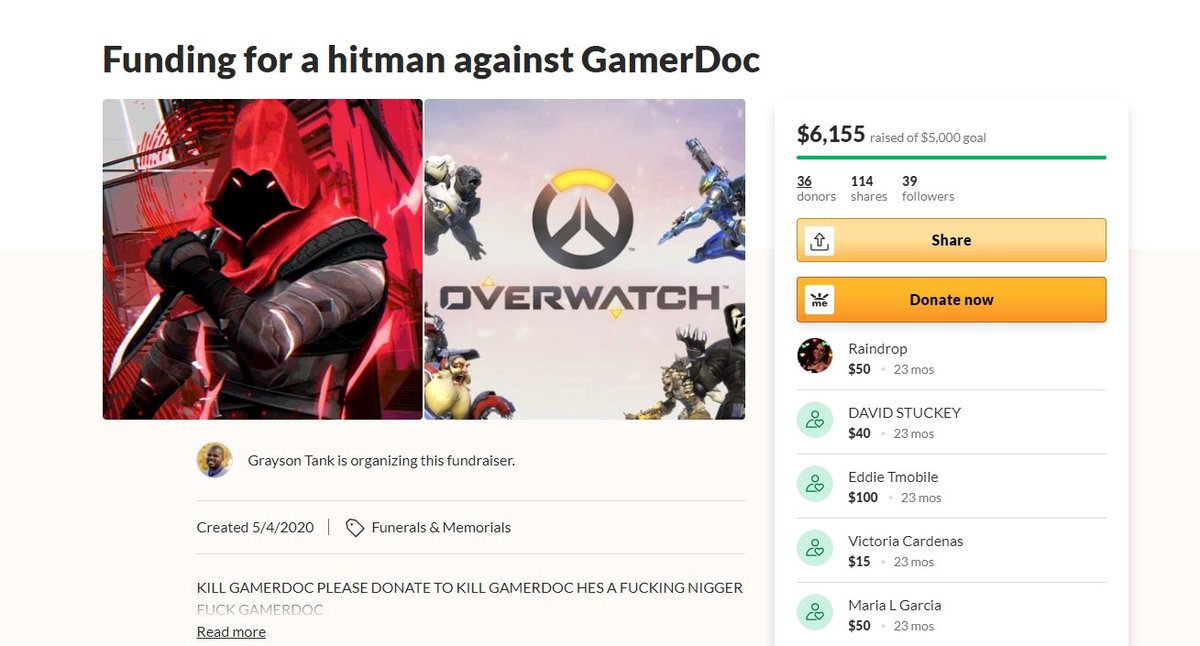Open Raindrop's donor avatar
This screenshot has height=646, width=1200.
point(815,355)
